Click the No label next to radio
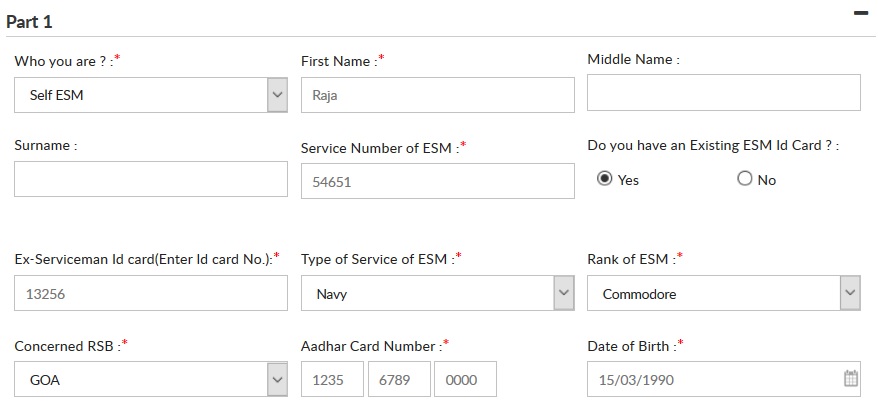Screen dimensions: 878x408 point(767,180)
